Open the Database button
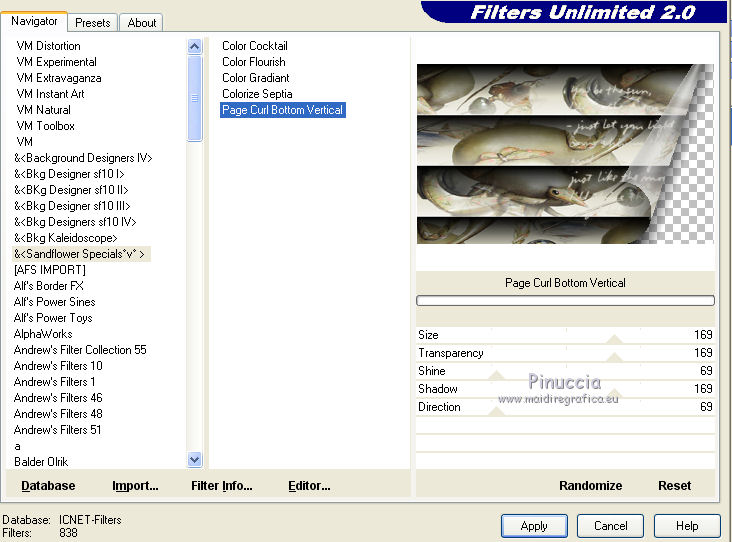Viewport: 732px width, 542px height. tap(48, 486)
